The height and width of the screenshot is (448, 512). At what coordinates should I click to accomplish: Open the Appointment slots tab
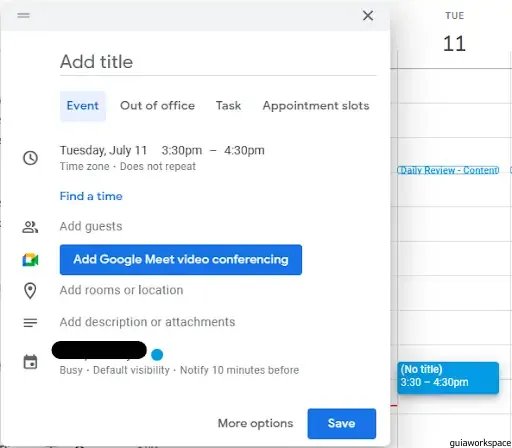[x=316, y=106]
